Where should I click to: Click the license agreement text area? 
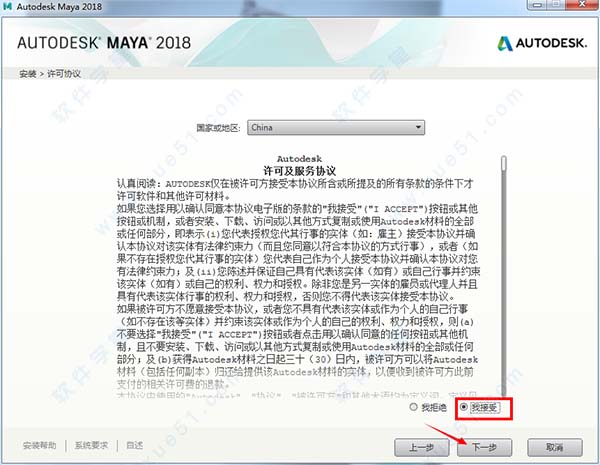tap(298, 276)
